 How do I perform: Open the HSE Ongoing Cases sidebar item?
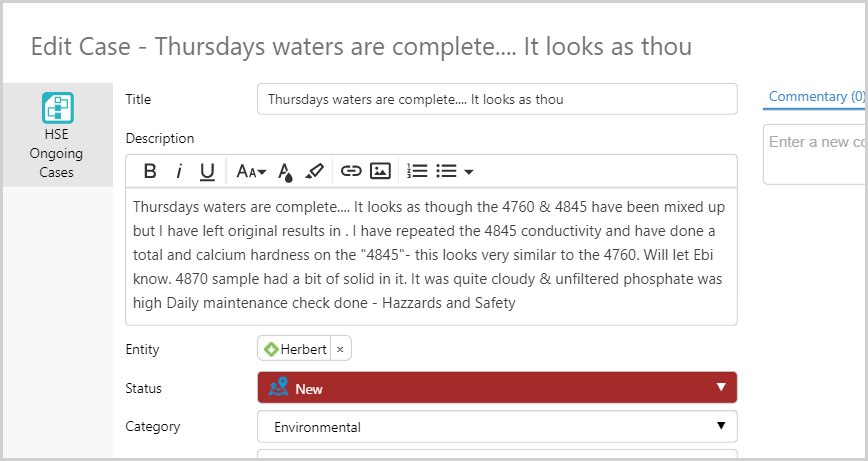pyautogui.click(x=57, y=135)
